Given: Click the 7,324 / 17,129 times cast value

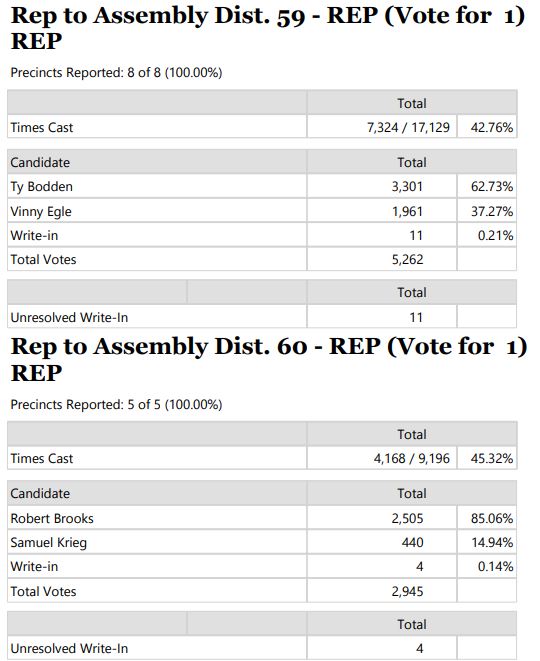Looking at the screenshot, I should (408, 127).
